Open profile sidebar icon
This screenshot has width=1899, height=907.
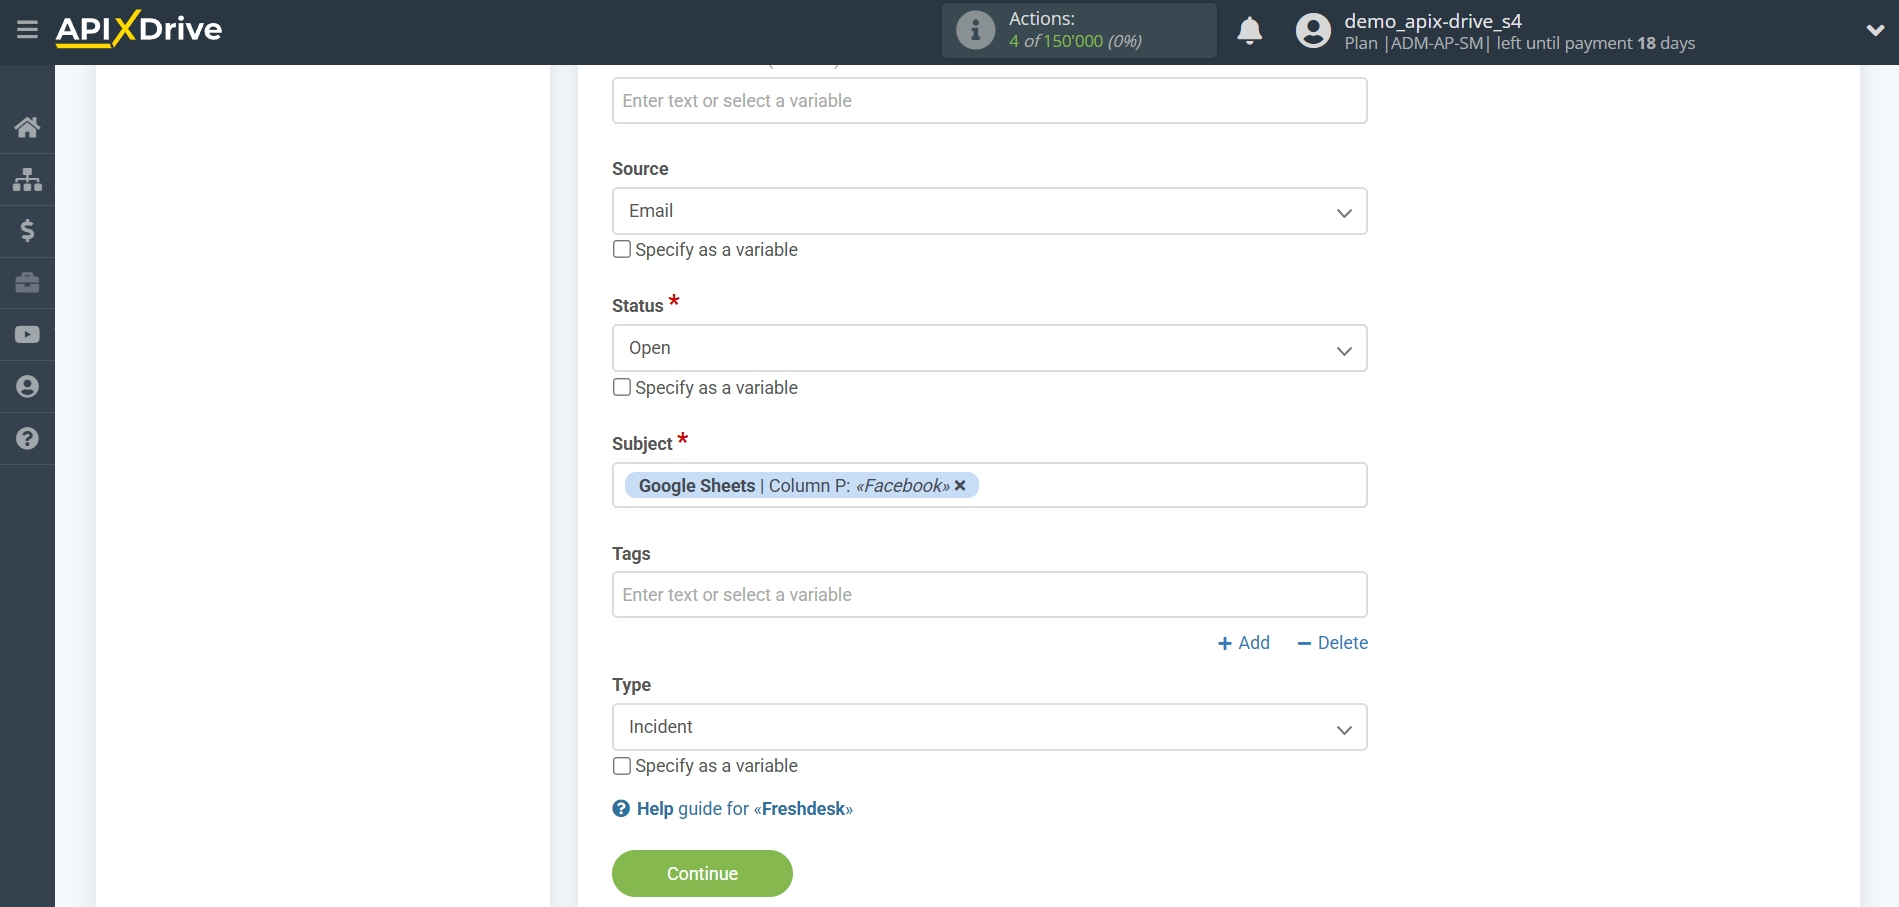(x=27, y=387)
